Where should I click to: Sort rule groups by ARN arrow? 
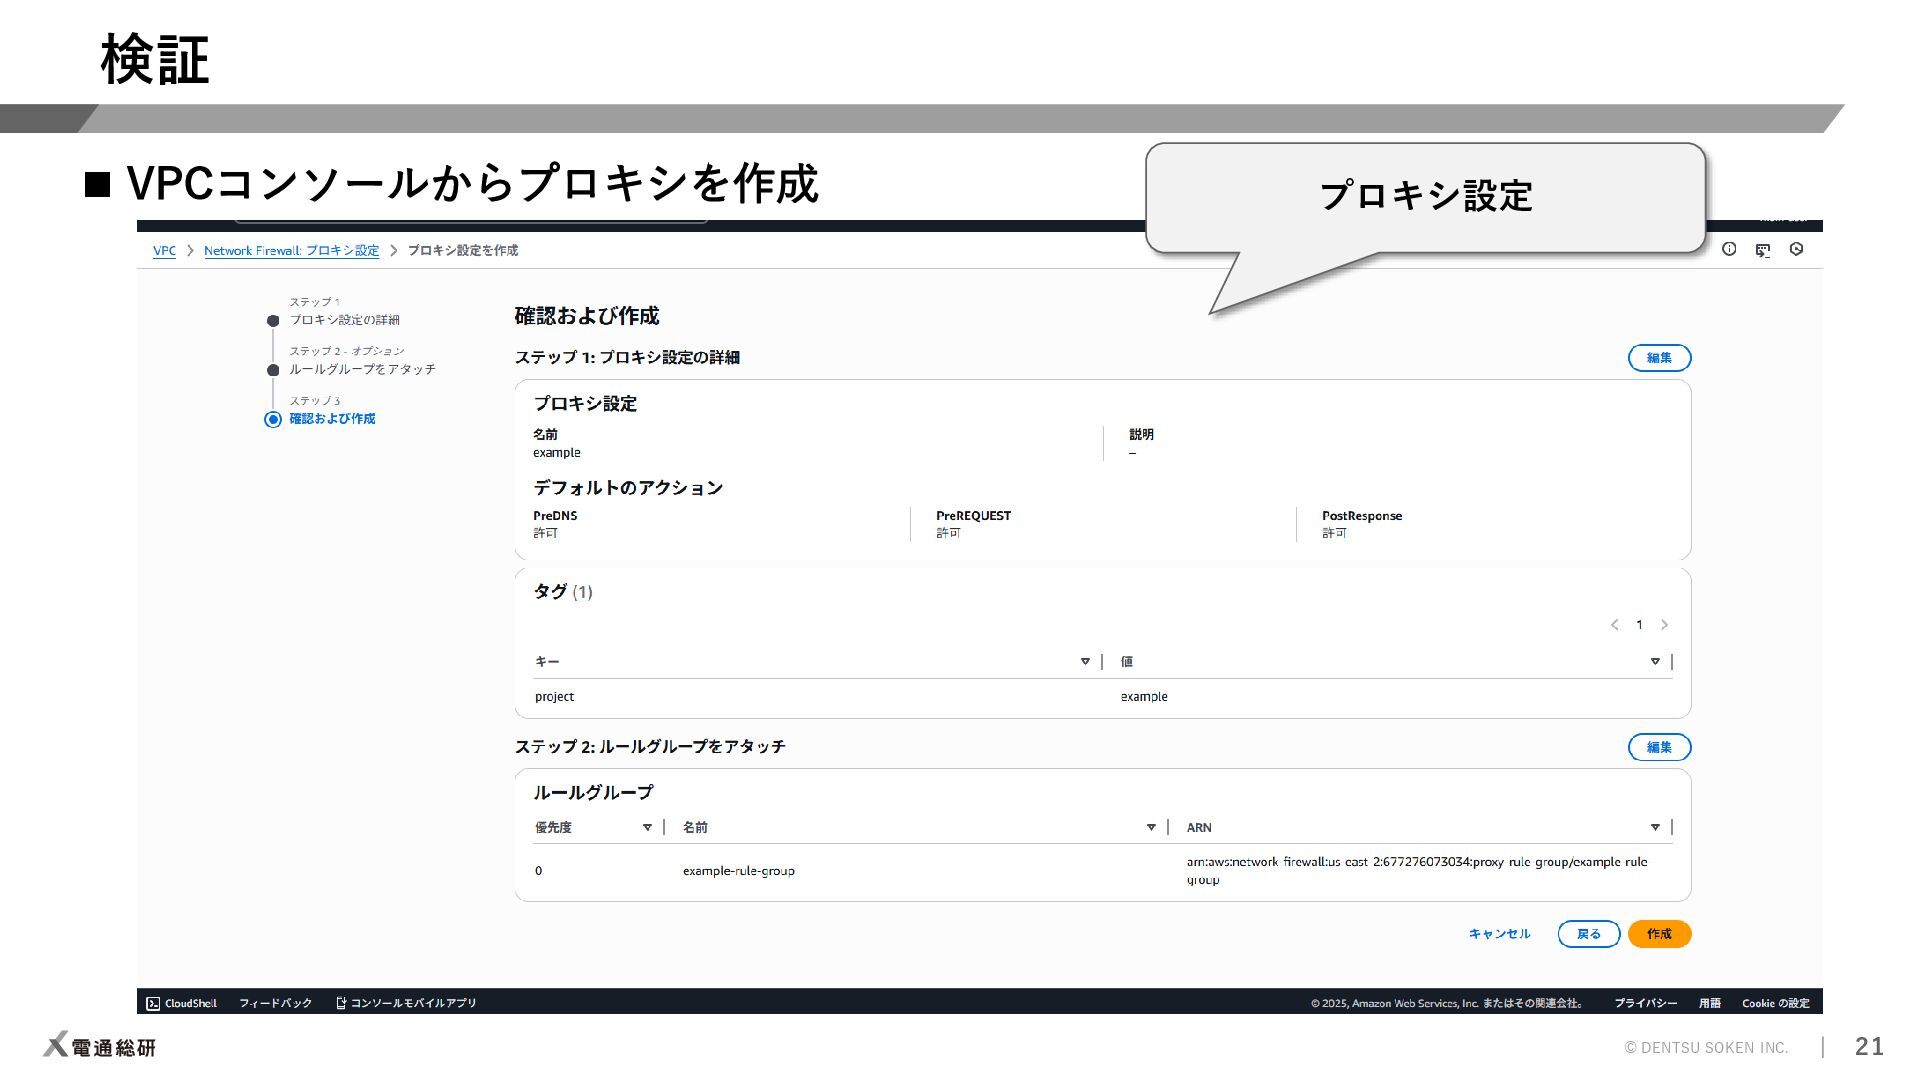[1655, 828]
